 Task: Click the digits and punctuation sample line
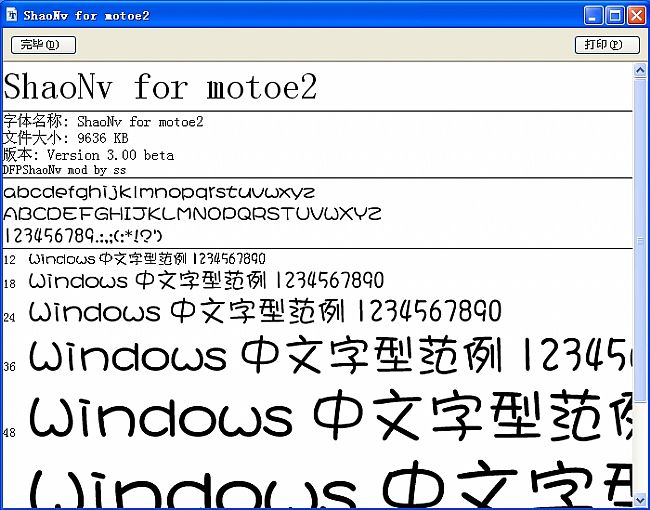(x=82, y=236)
